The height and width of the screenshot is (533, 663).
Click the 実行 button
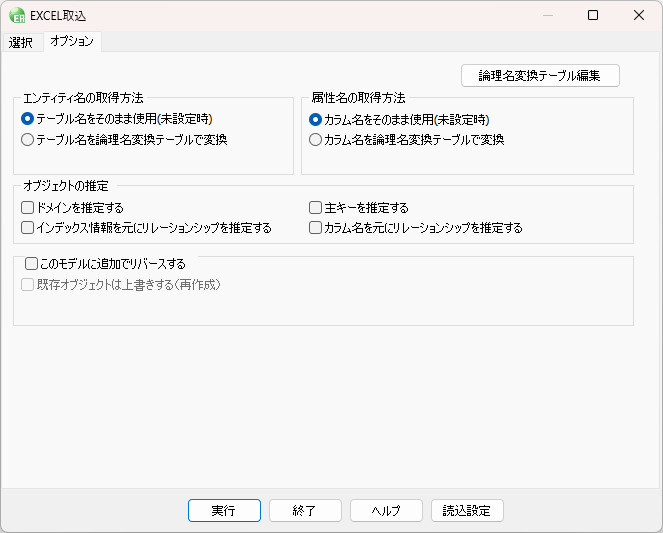click(224, 511)
